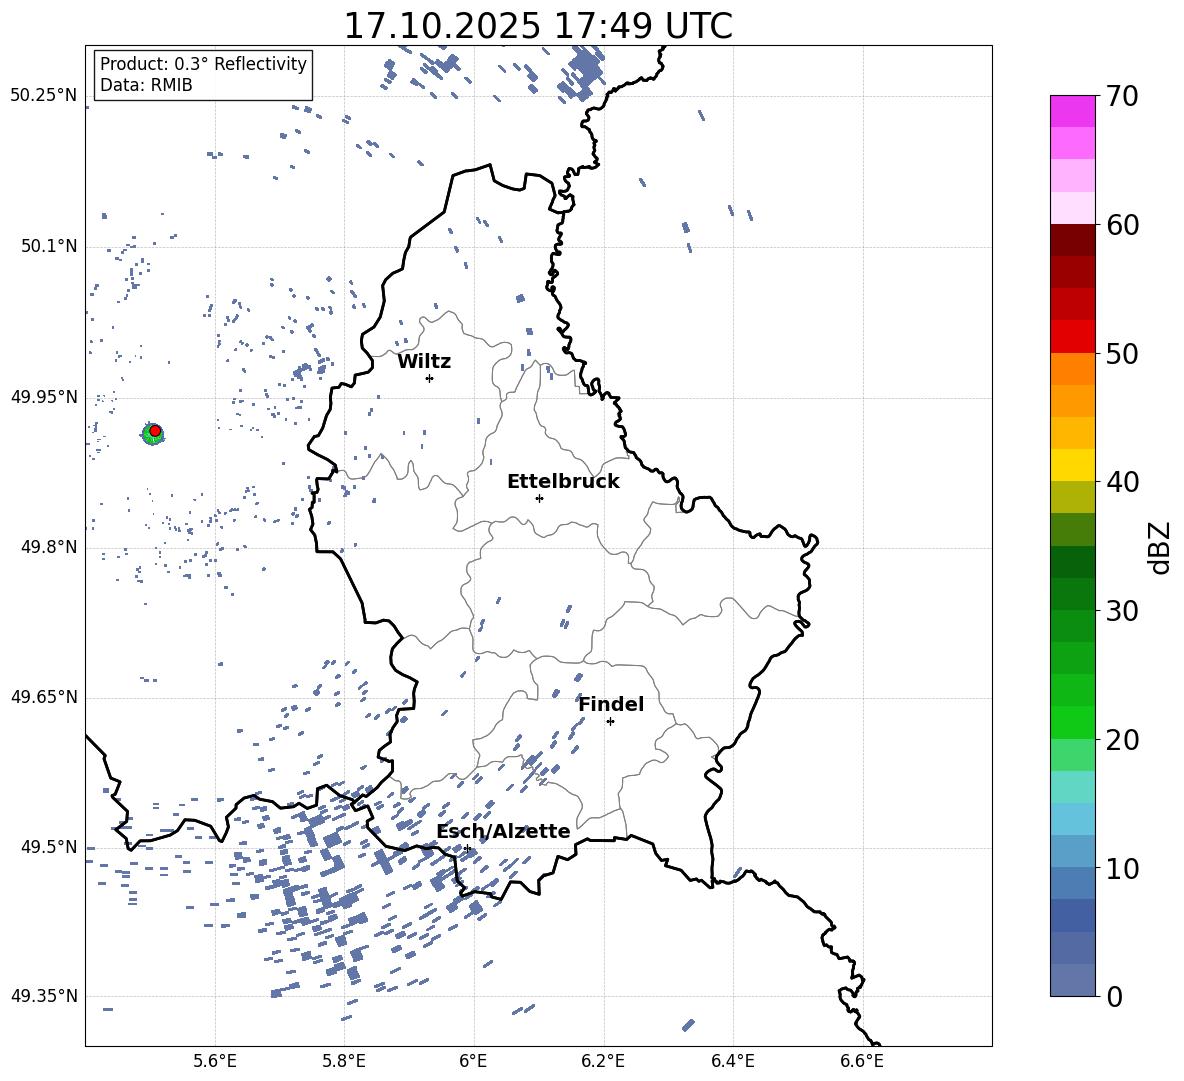Click the magenta top colorbar swatch

1073,111
